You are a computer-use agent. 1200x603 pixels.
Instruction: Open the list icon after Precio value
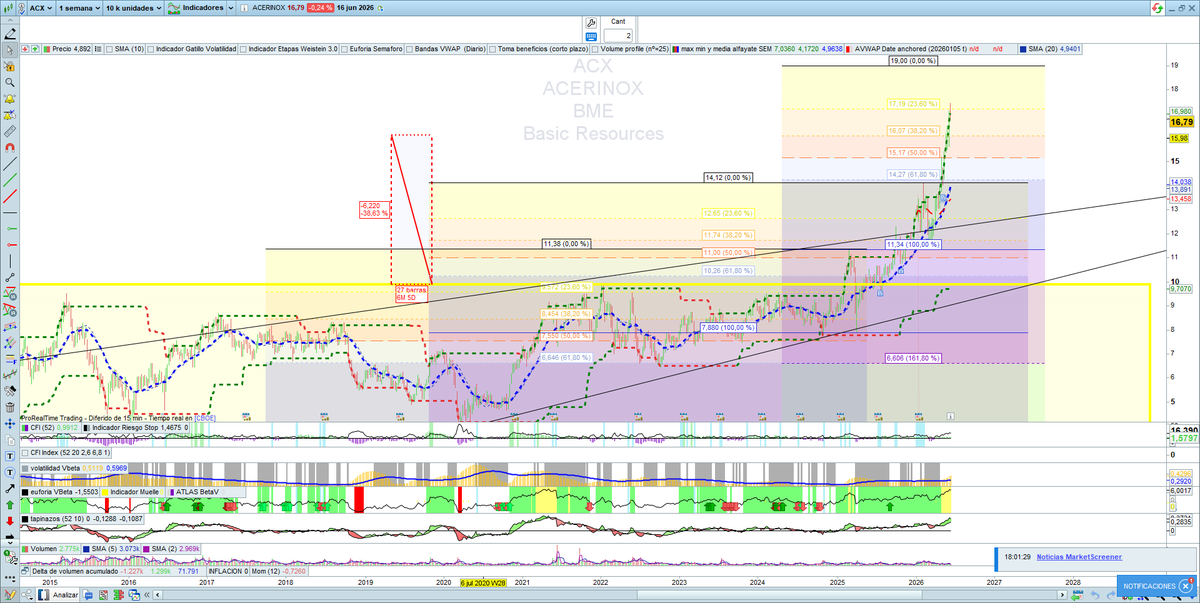click(x=98, y=49)
